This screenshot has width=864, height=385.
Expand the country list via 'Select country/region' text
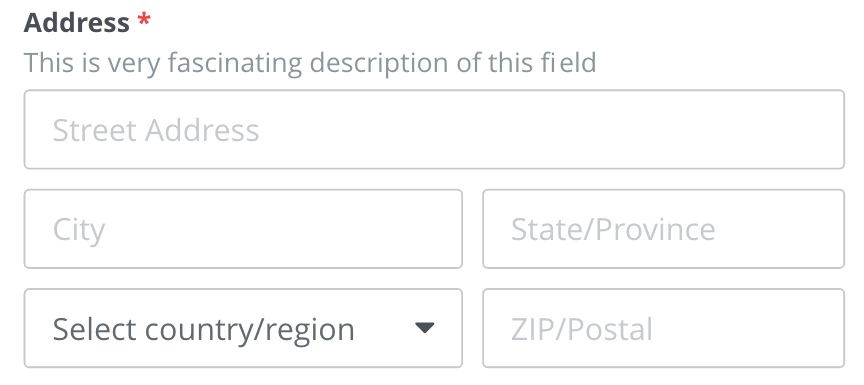tap(203, 329)
